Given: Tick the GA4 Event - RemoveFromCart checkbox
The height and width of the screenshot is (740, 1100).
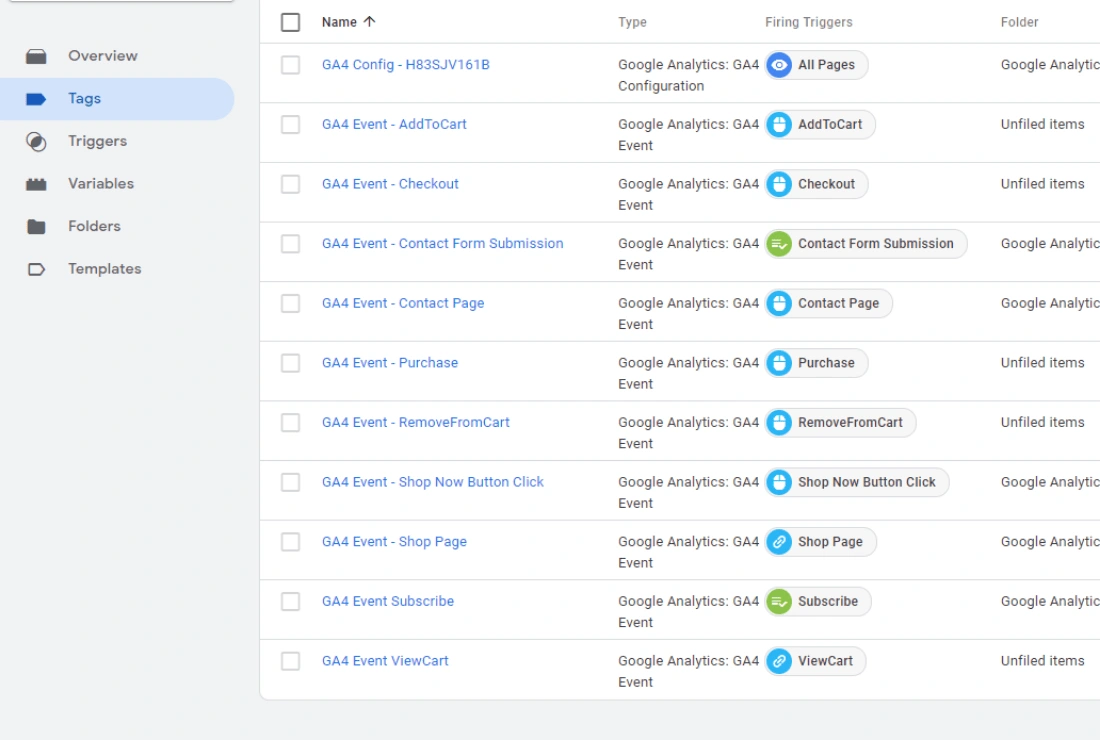Looking at the screenshot, I should point(290,423).
